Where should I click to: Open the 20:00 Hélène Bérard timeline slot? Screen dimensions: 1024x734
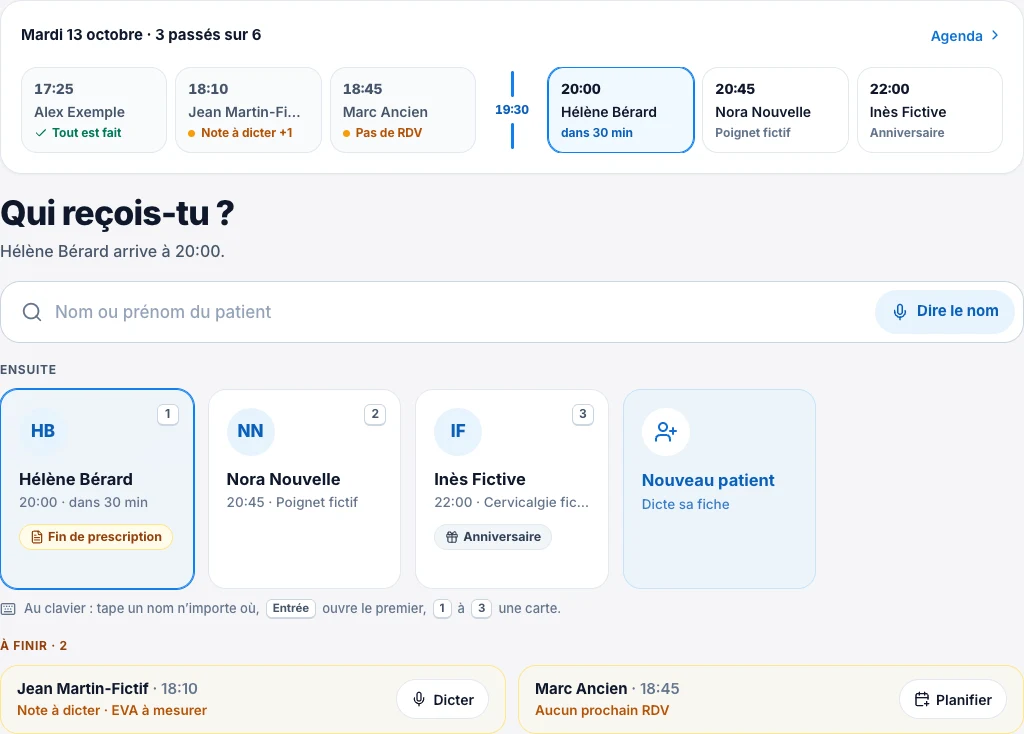620,110
